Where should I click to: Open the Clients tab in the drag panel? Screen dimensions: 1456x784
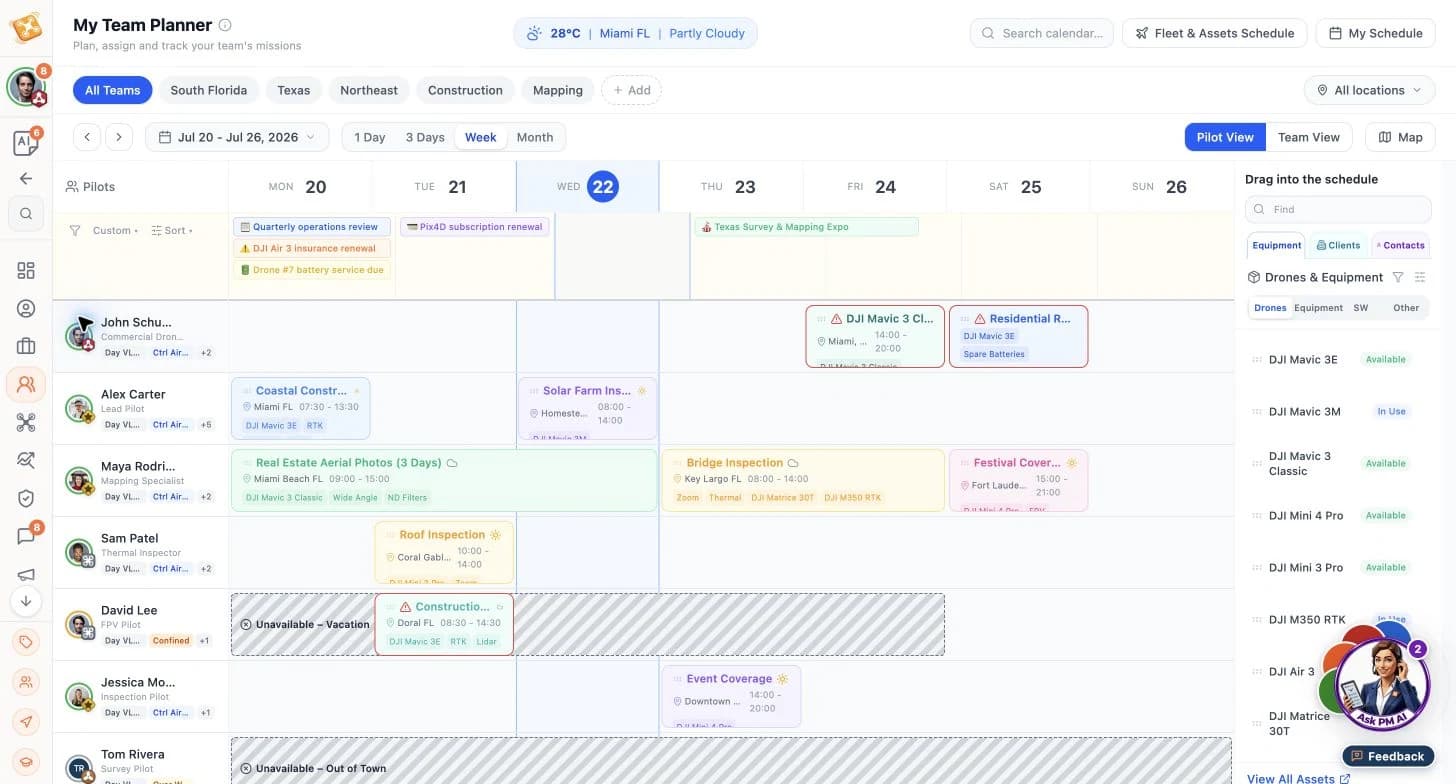coord(1338,245)
